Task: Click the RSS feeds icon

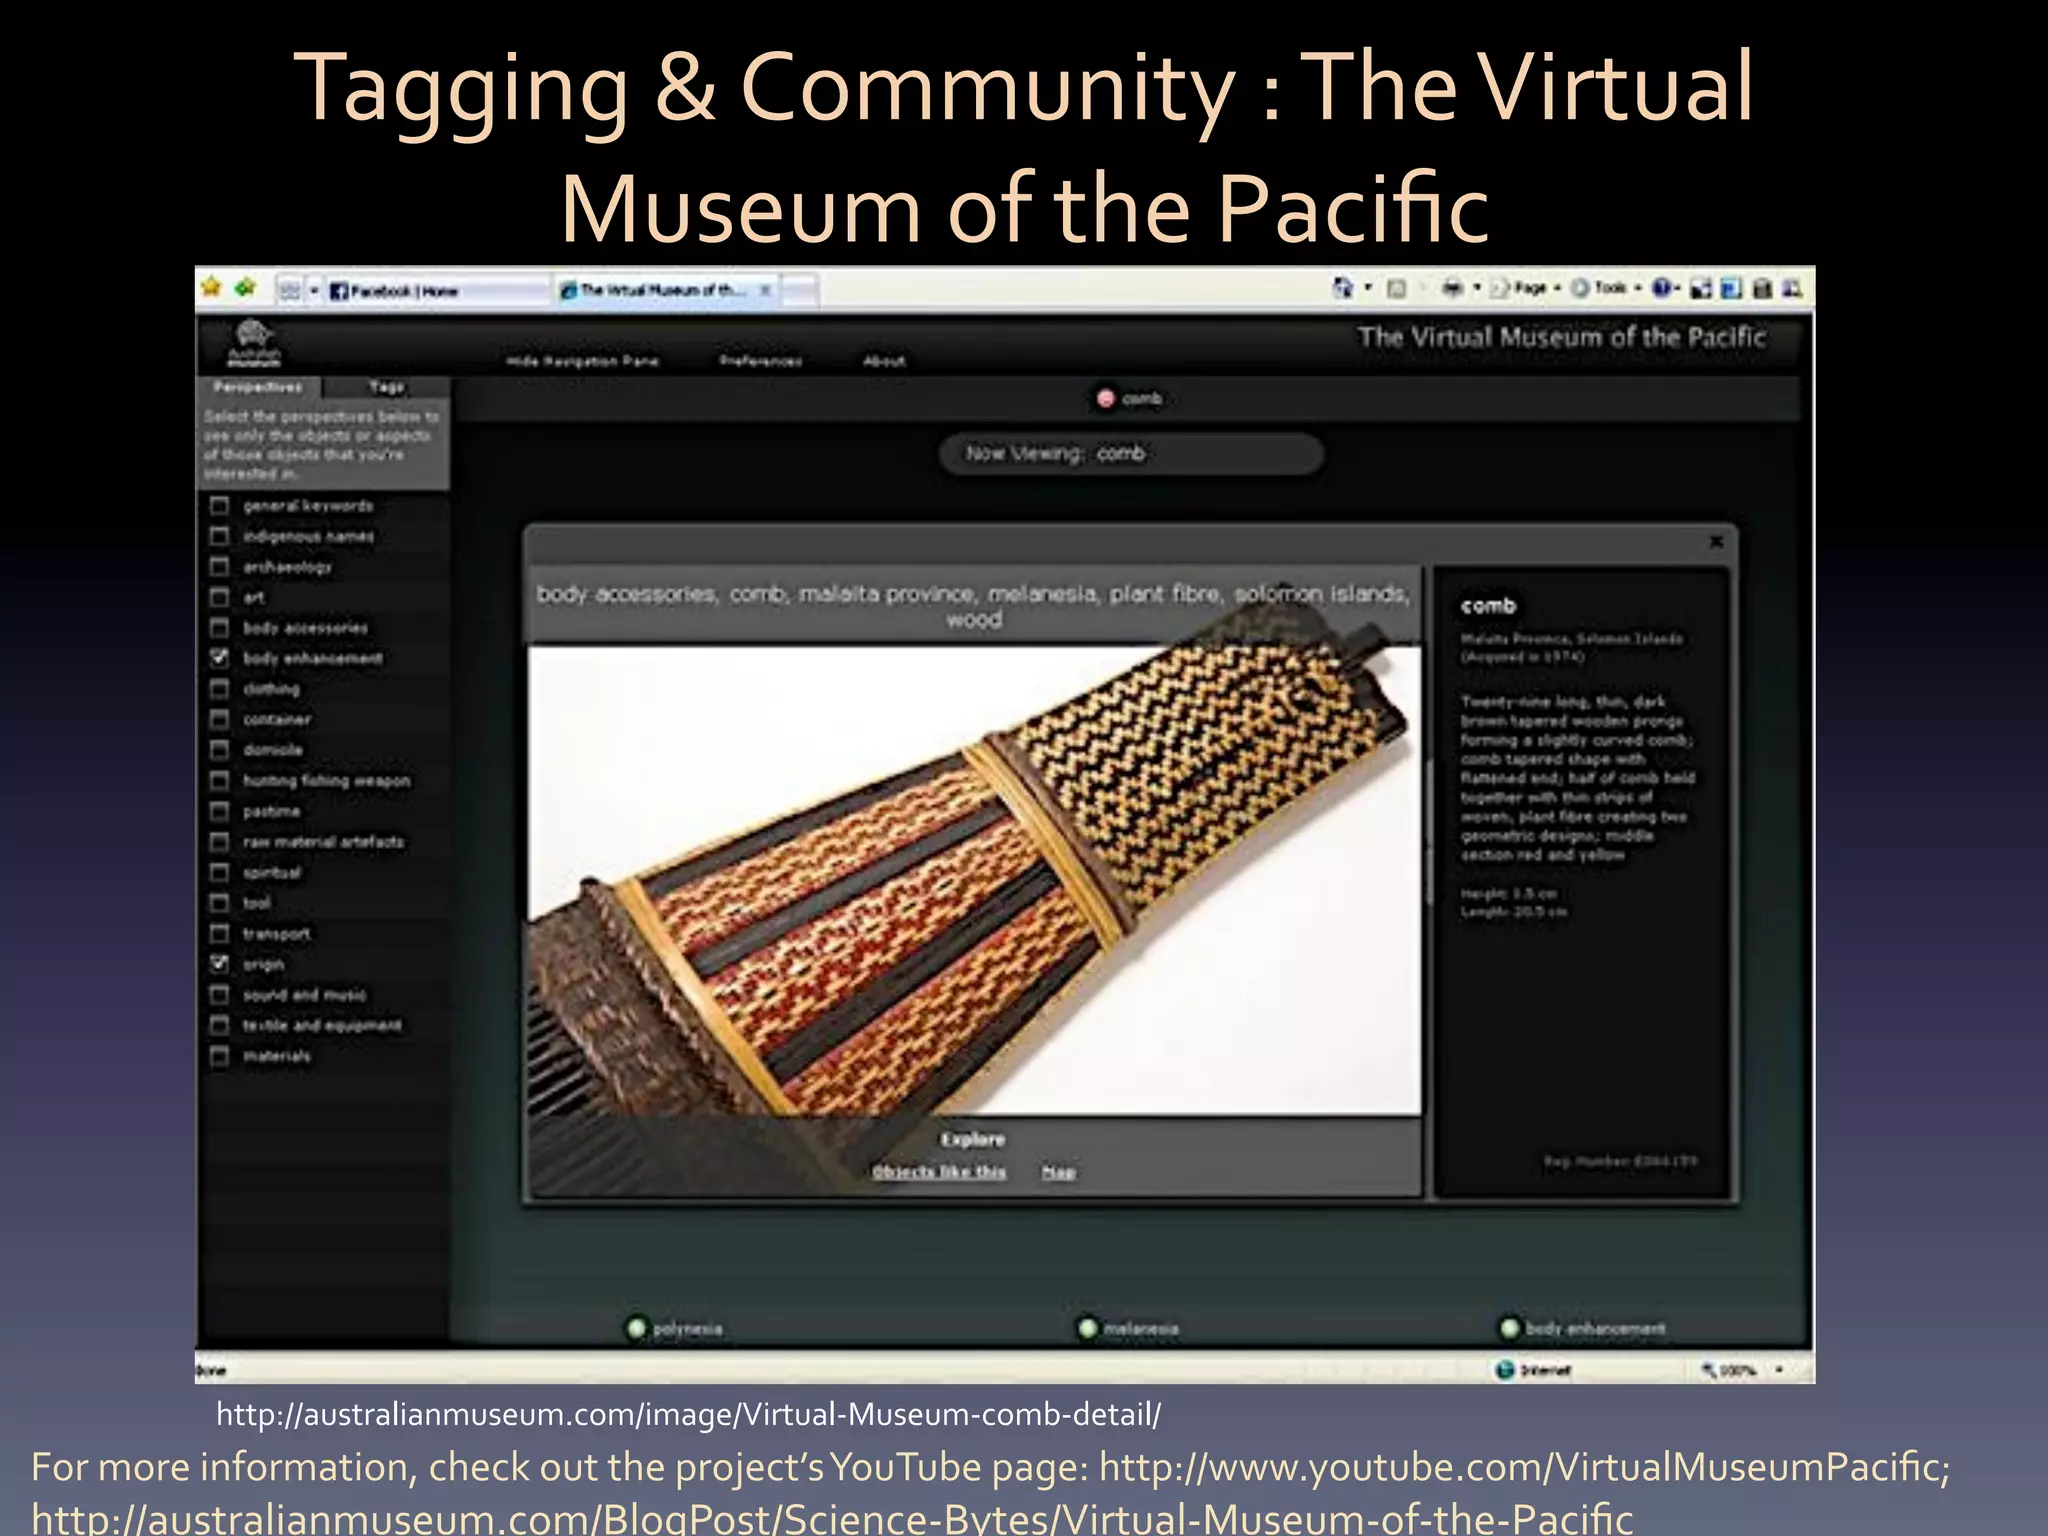Action: 1397,289
